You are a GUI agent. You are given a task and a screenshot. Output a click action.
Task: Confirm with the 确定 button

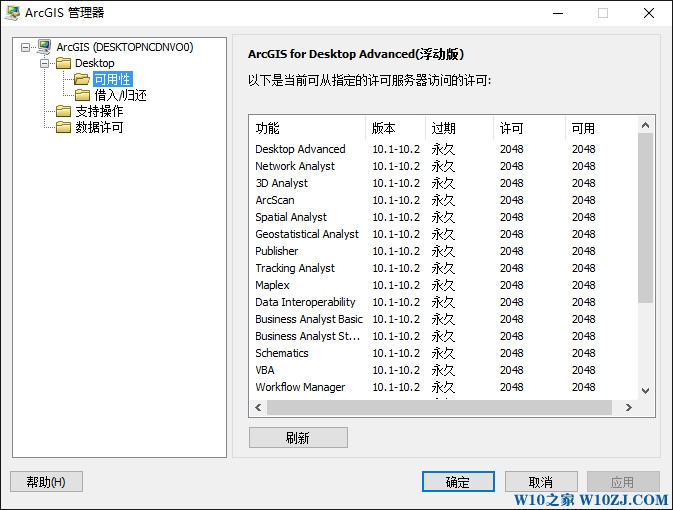(x=458, y=482)
